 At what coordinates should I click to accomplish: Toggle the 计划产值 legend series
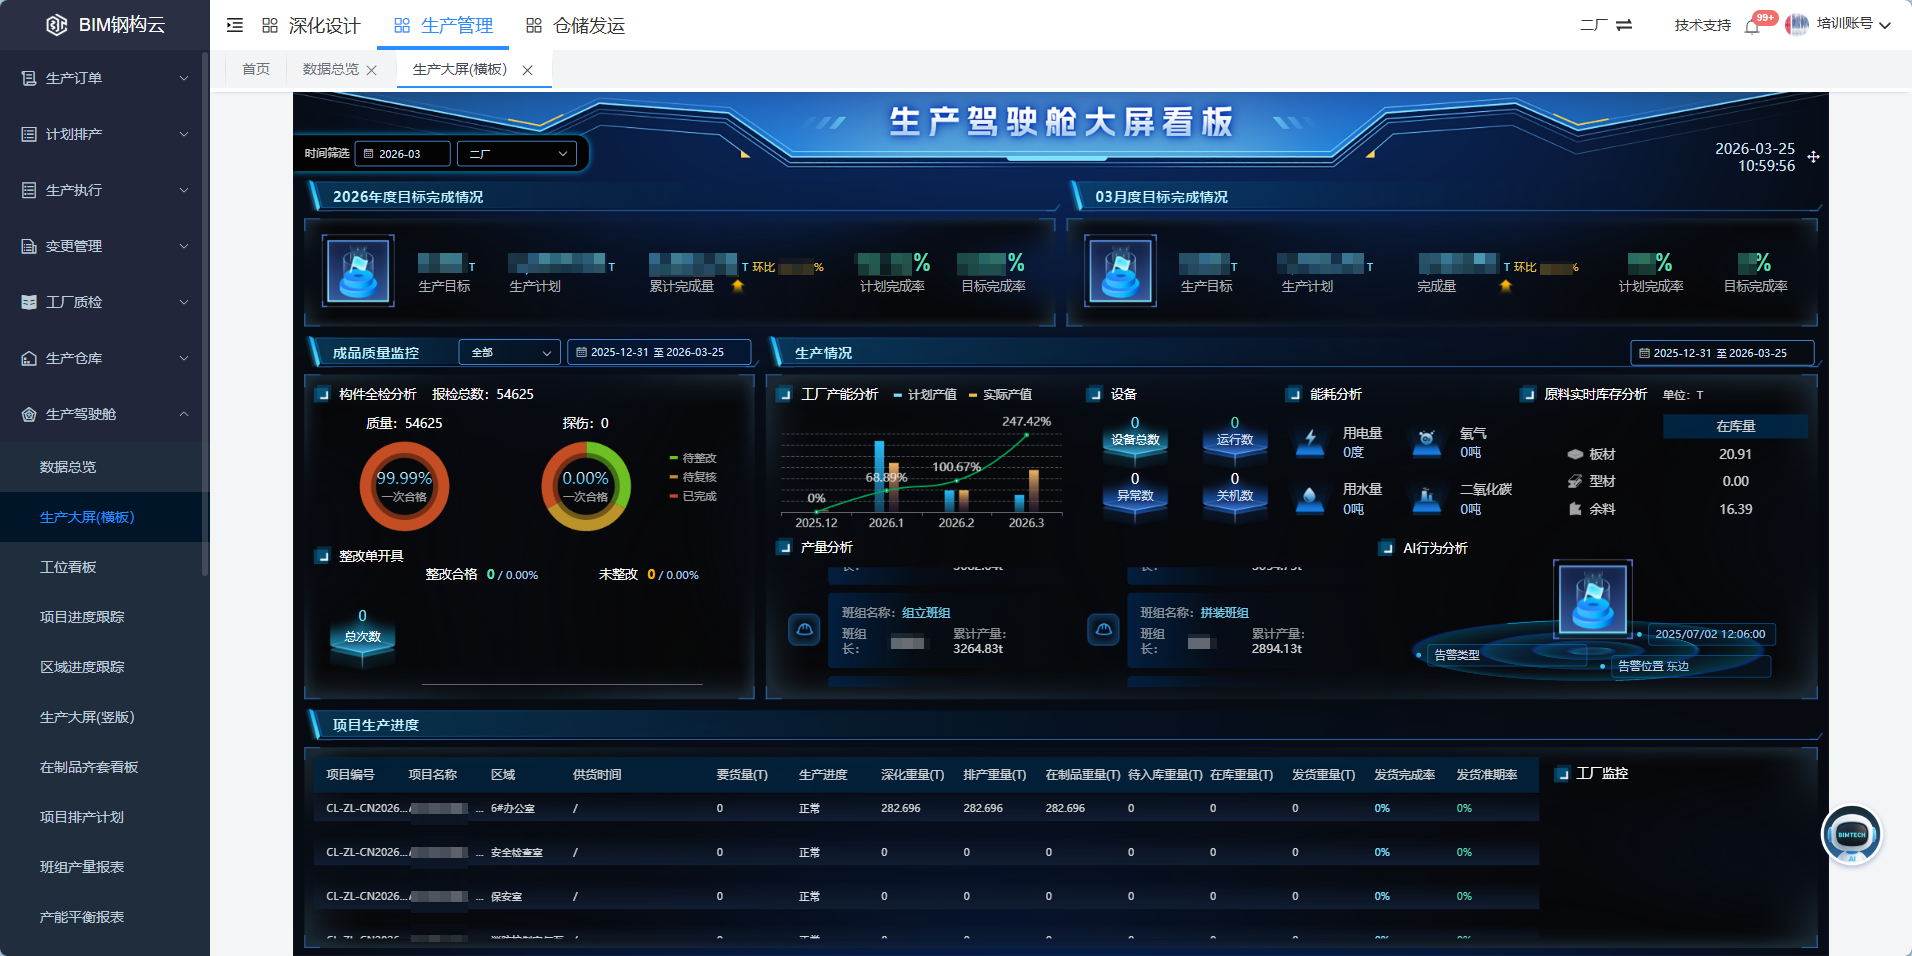click(x=925, y=395)
